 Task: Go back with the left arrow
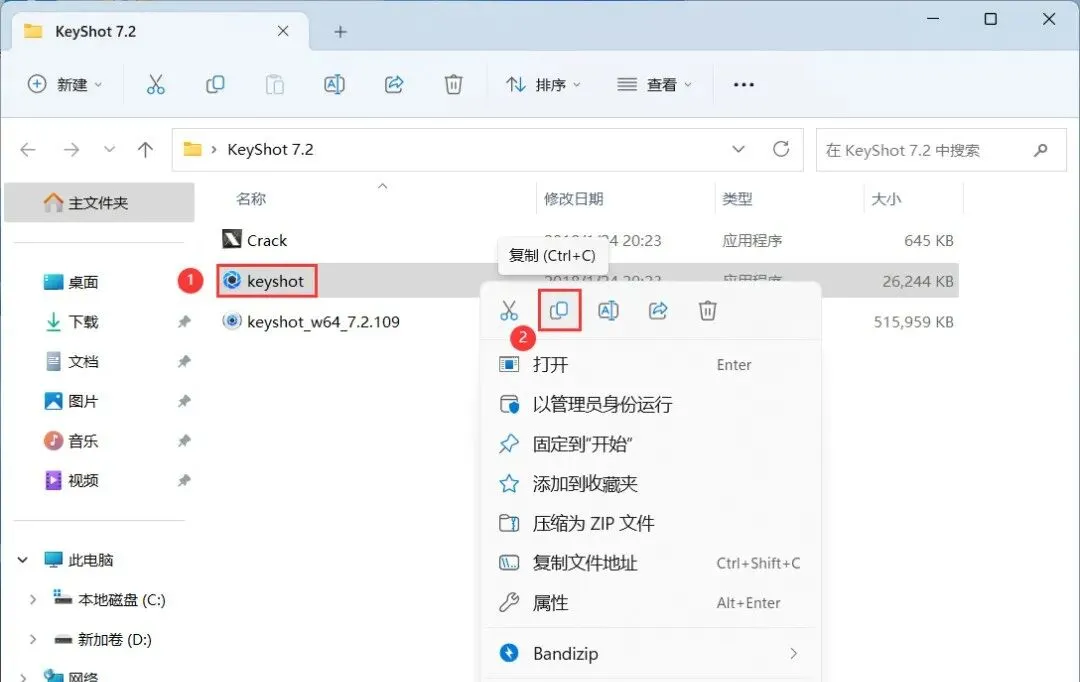point(28,149)
